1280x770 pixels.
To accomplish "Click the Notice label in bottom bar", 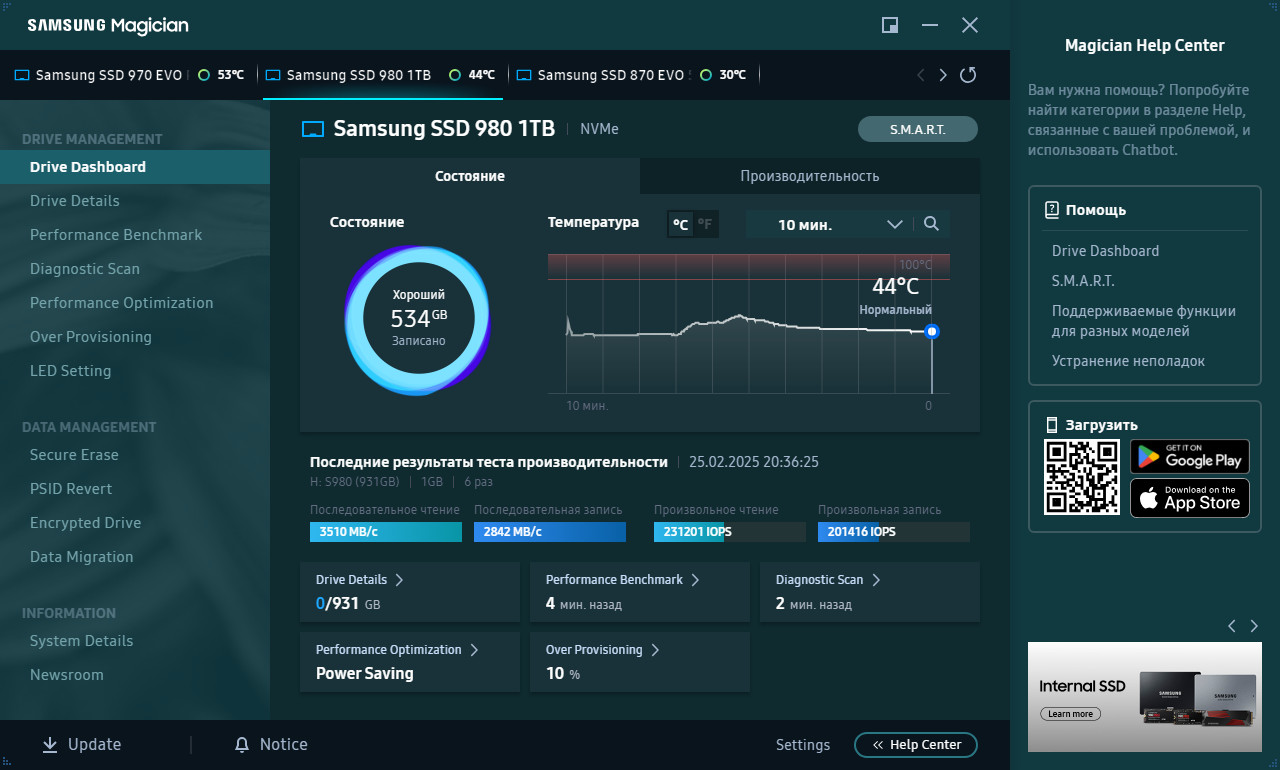I will pos(284,745).
